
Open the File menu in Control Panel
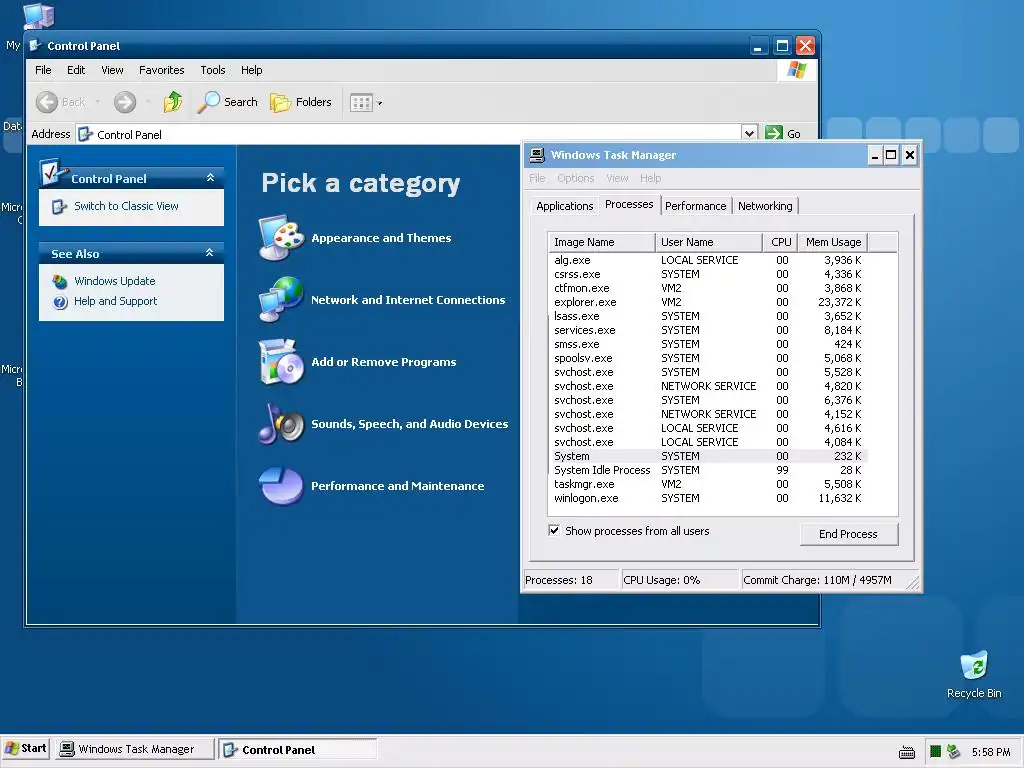43,70
